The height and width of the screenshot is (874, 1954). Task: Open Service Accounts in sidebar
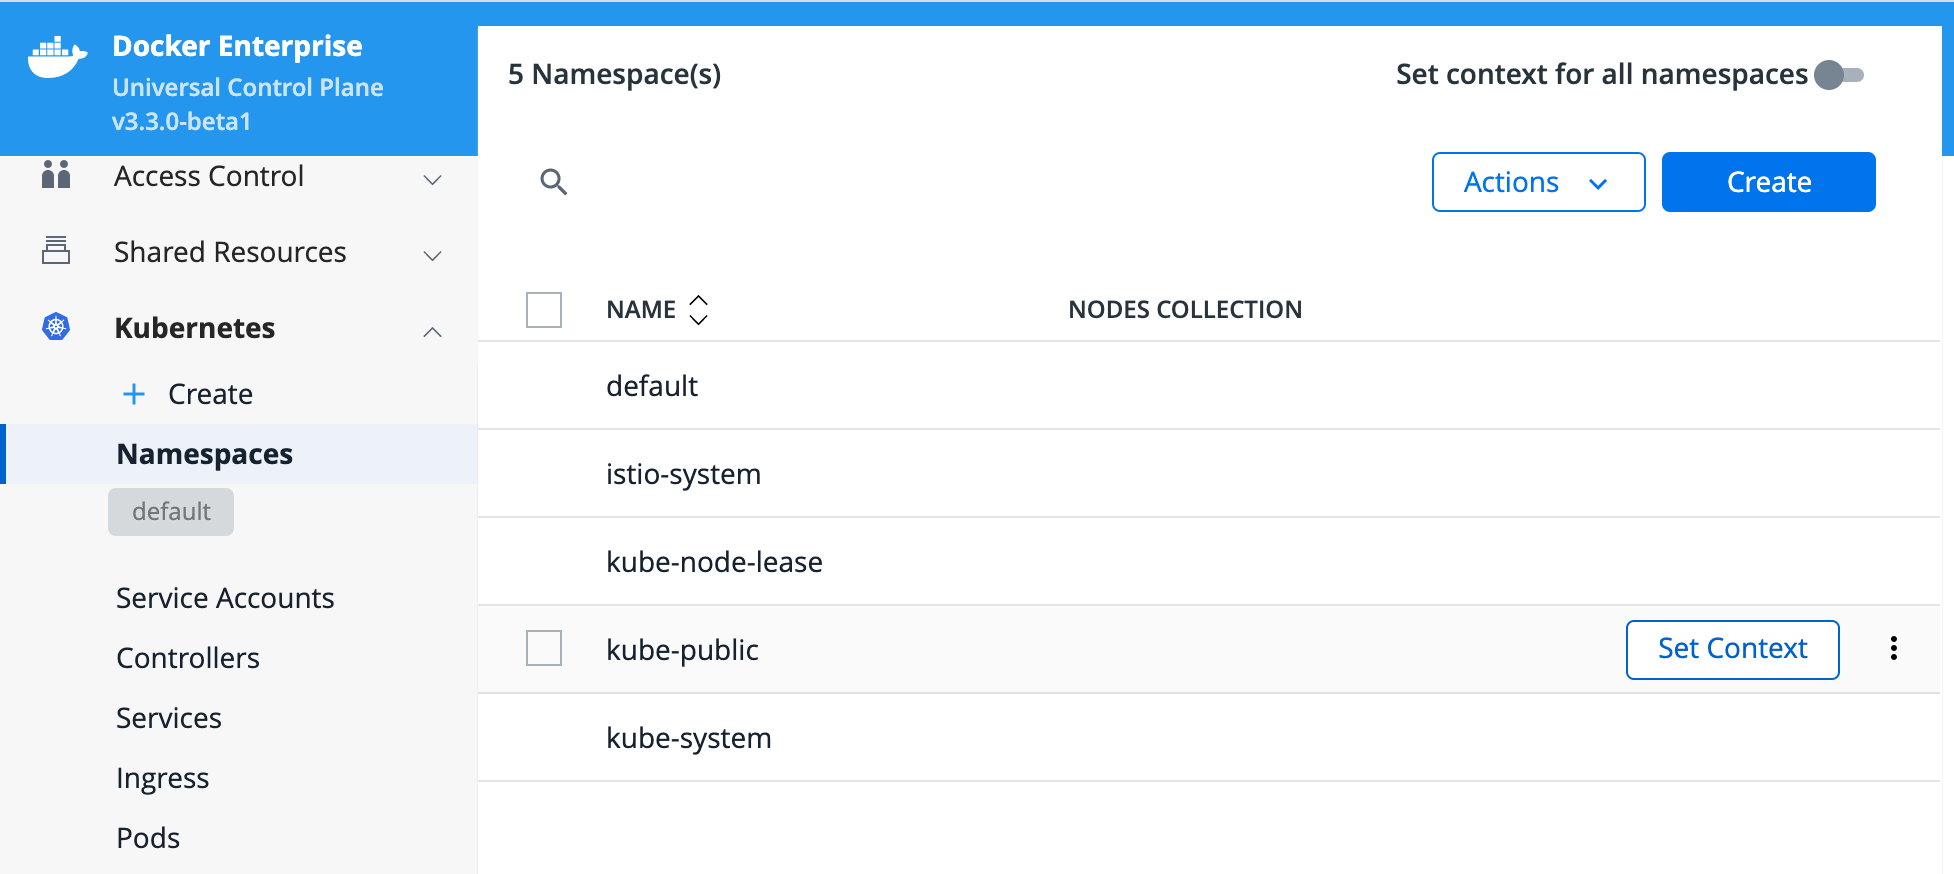coord(225,598)
